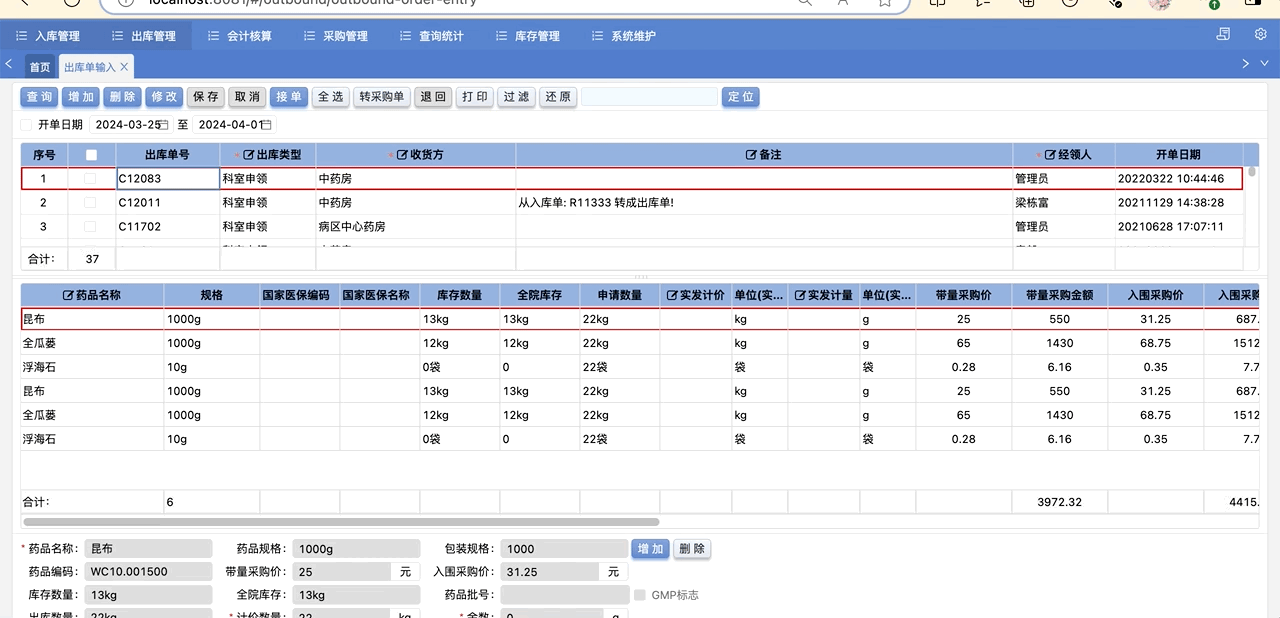Click the edit icon on 出库类型 header

pyautogui.click(x=249, y=155)
